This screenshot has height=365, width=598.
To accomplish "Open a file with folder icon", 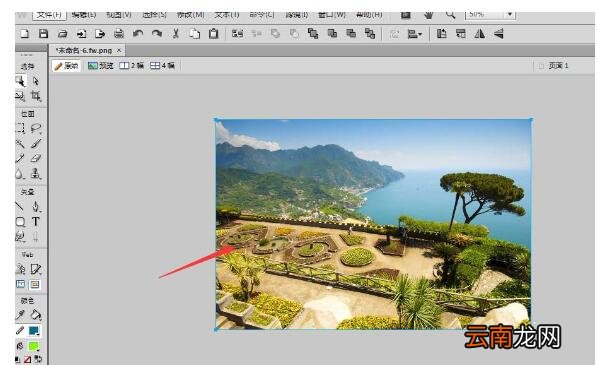I will (x=63, y=34).
